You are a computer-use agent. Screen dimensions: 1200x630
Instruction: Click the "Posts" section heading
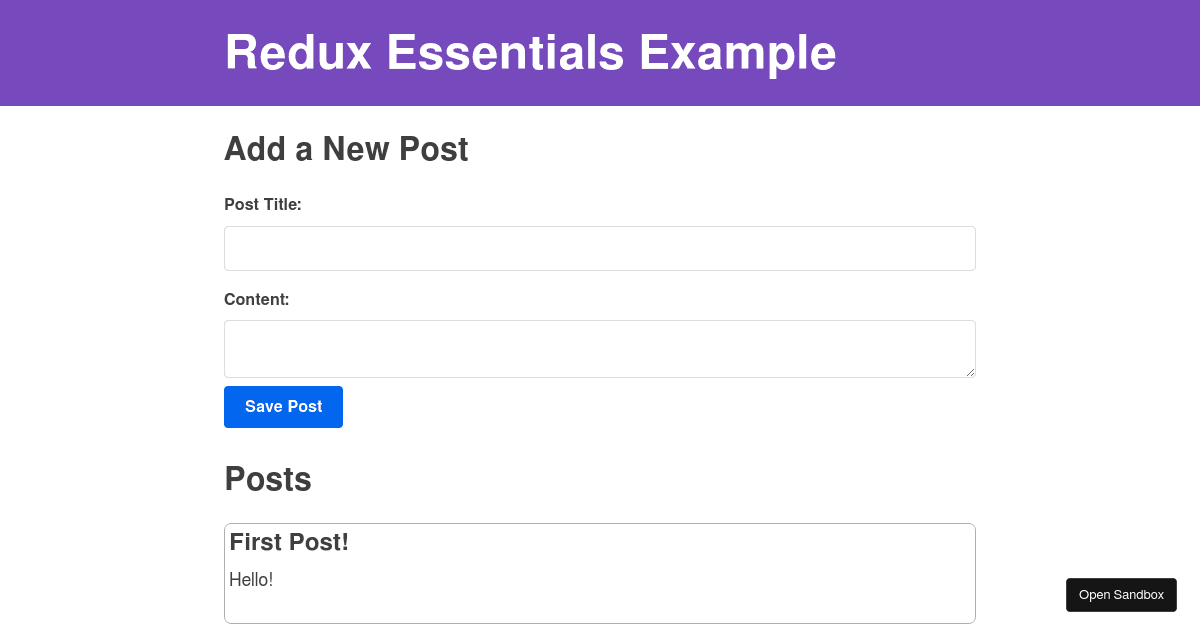click(x=267, y=479)
